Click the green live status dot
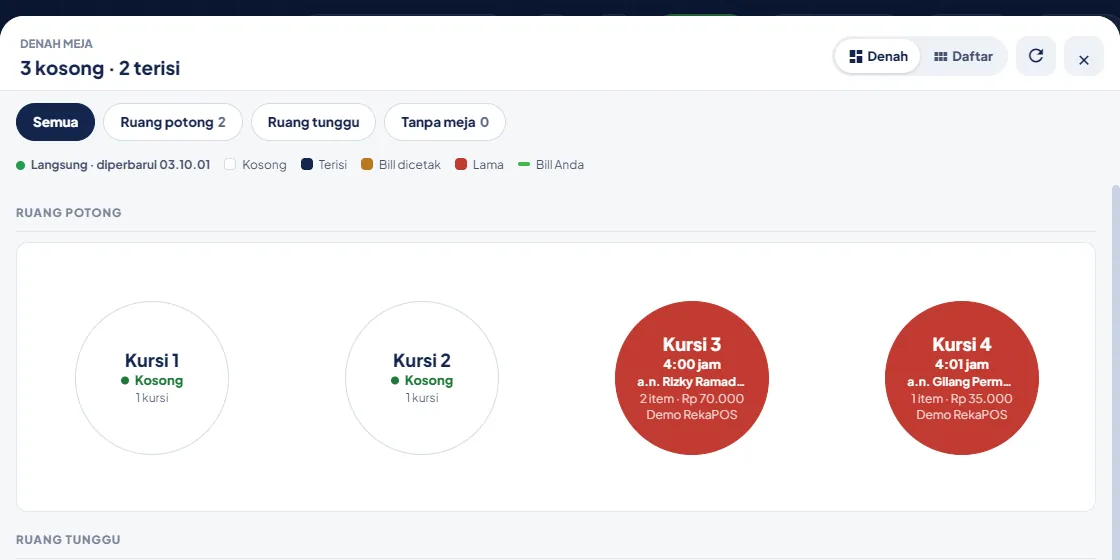1120x560 pixels. pos(21,165)
